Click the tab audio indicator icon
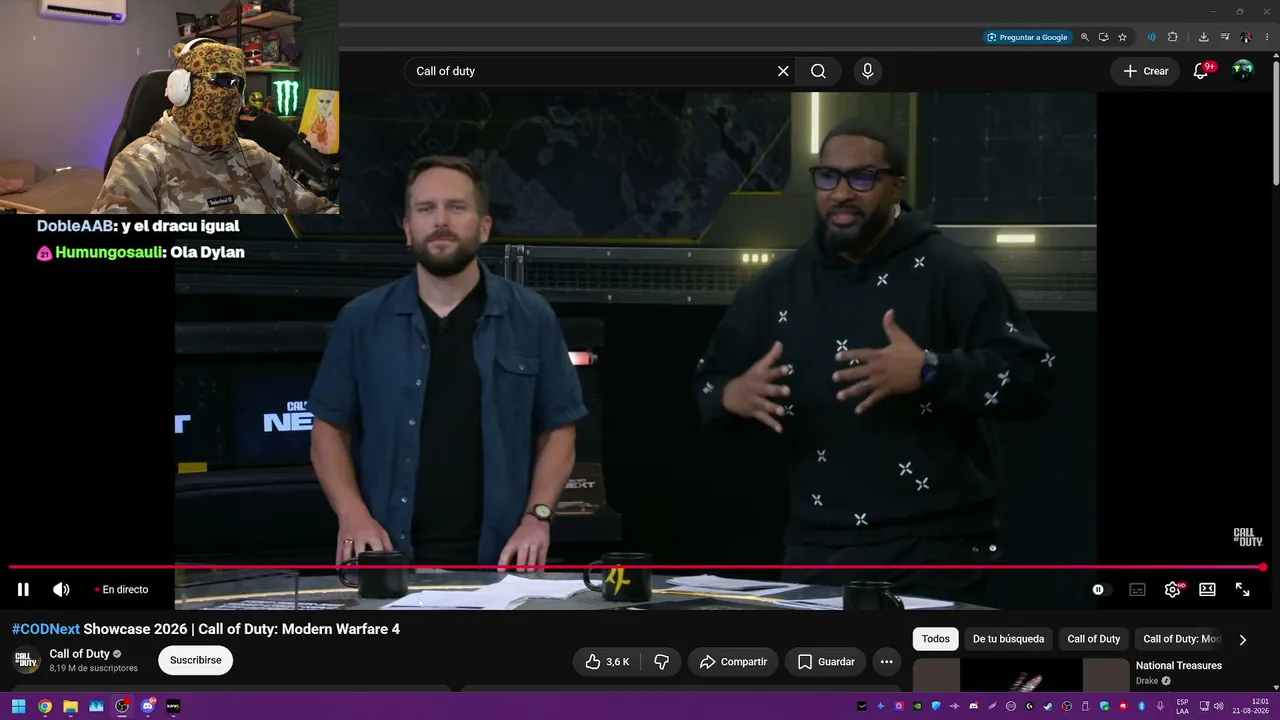This screenshot has width=1280, height=720. [1151, 37]
